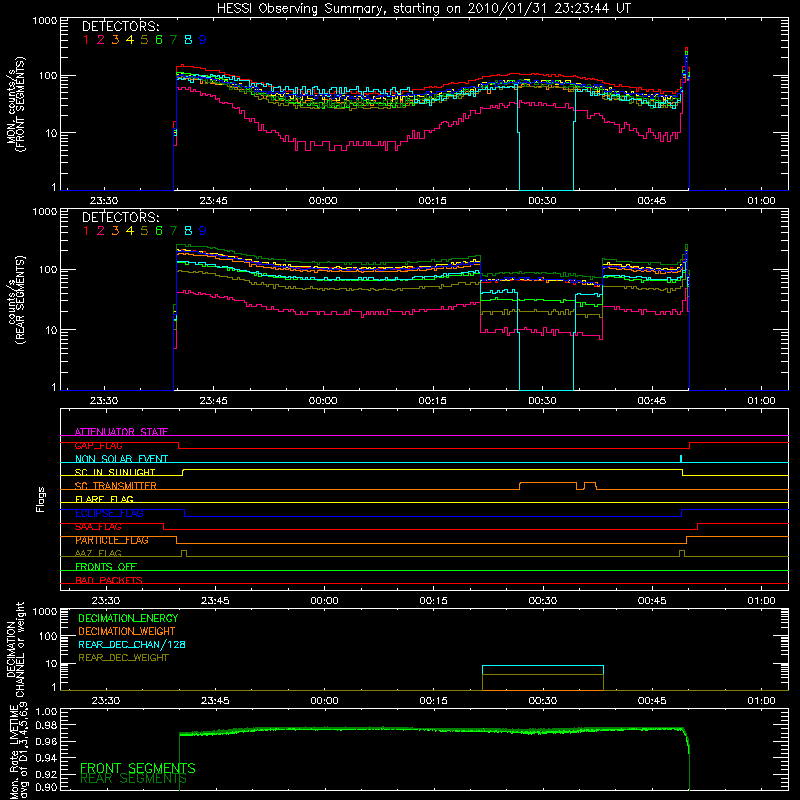Click detector number 7 in the front segments legend
The width and height of the screenshot is (800, 800).
click(173, 40)
